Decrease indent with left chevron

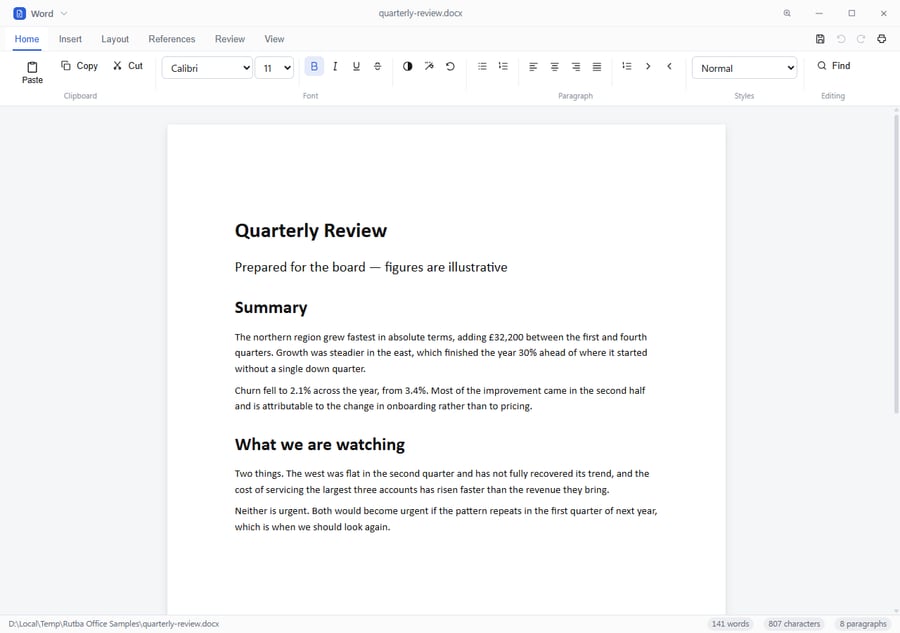coord(669,67)
